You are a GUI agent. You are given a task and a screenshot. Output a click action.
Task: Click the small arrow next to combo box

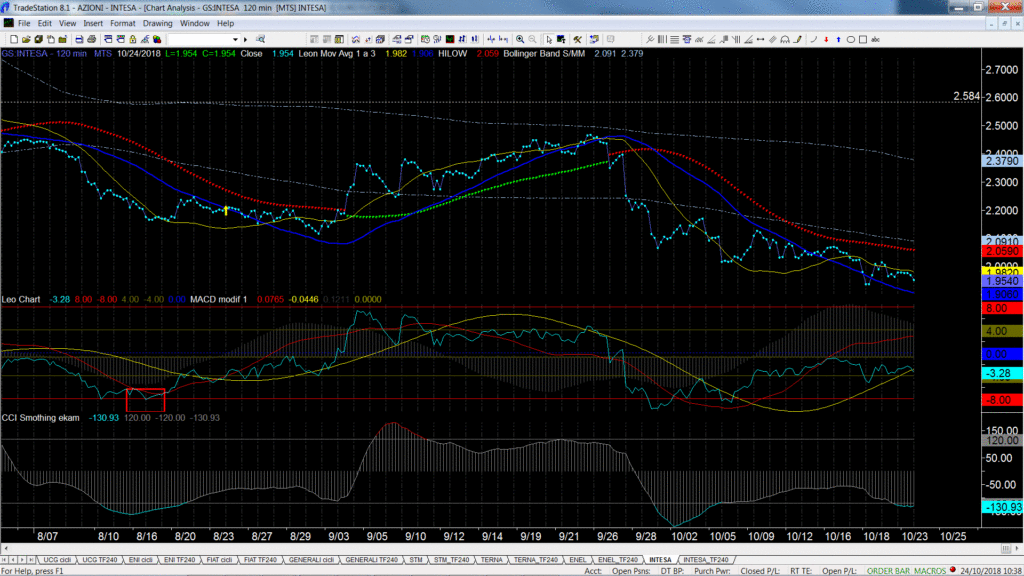coord(246,39)
